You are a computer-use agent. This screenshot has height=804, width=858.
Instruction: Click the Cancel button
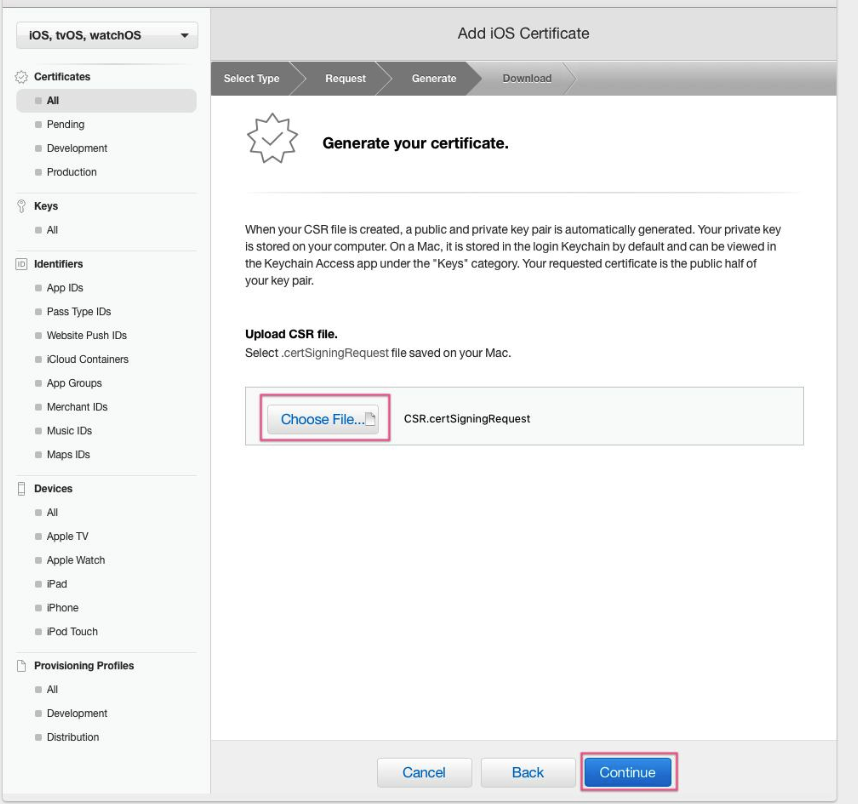[424, 773]
